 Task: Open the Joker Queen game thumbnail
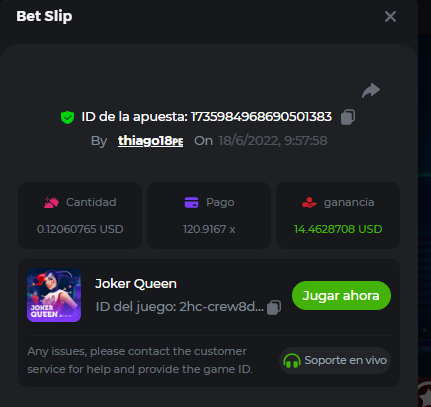pyautogui.click(x=54, y=295)
